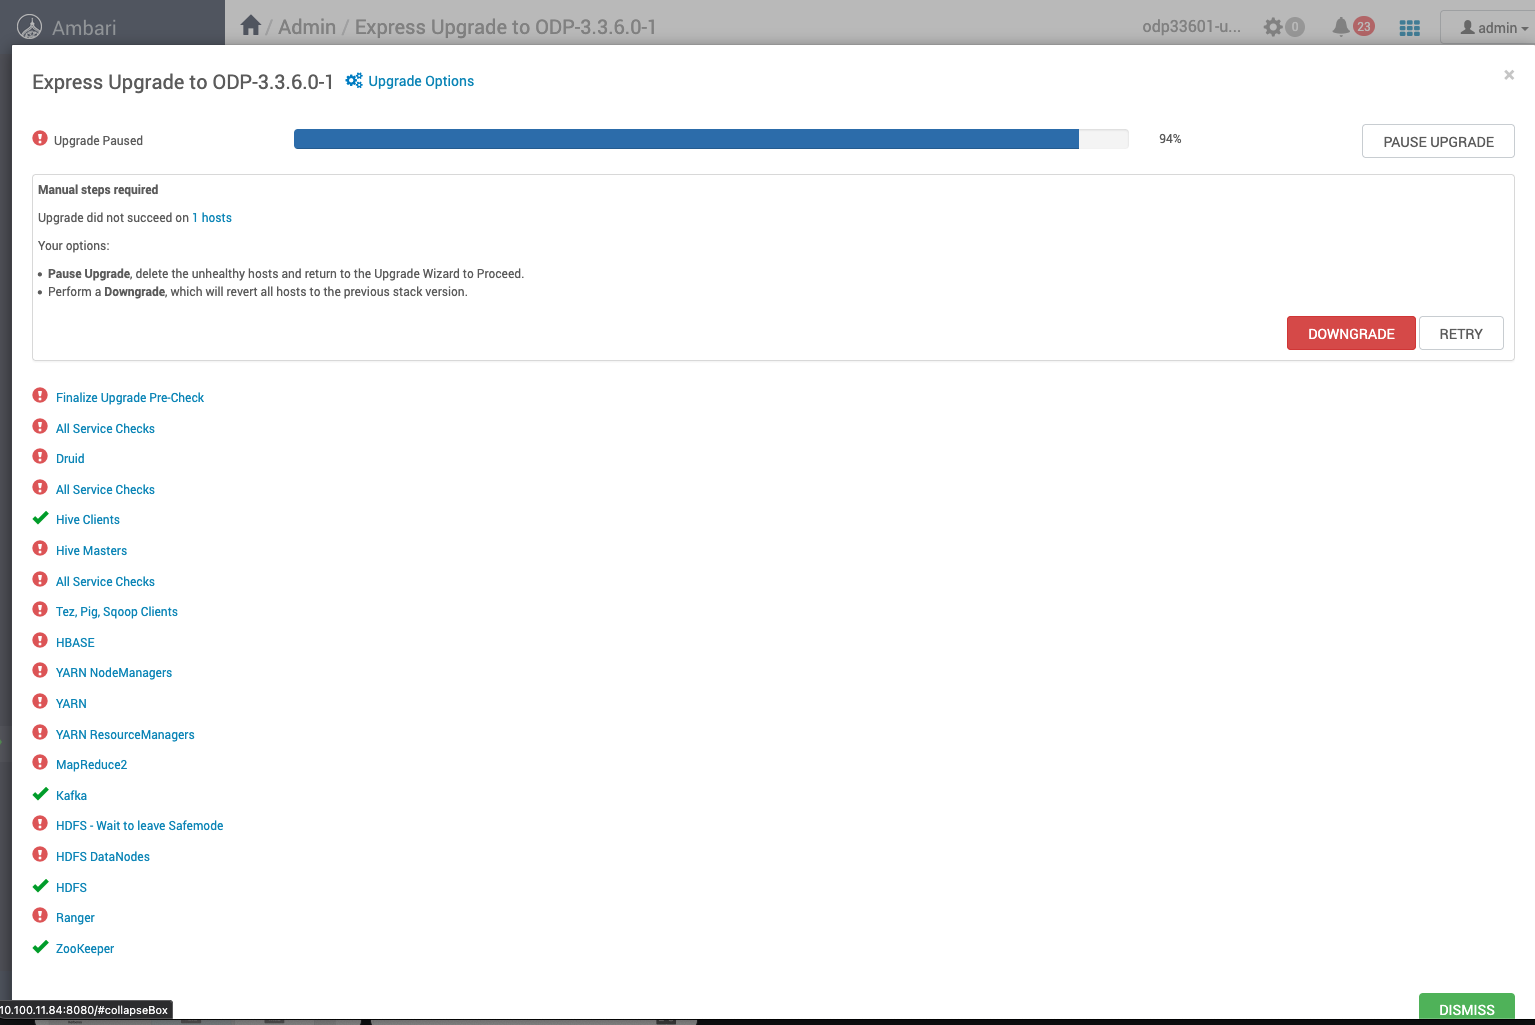1535x1025 pixels.
Task: Click the red DOWNGRADE button
Action: [x=1351, y=333]
